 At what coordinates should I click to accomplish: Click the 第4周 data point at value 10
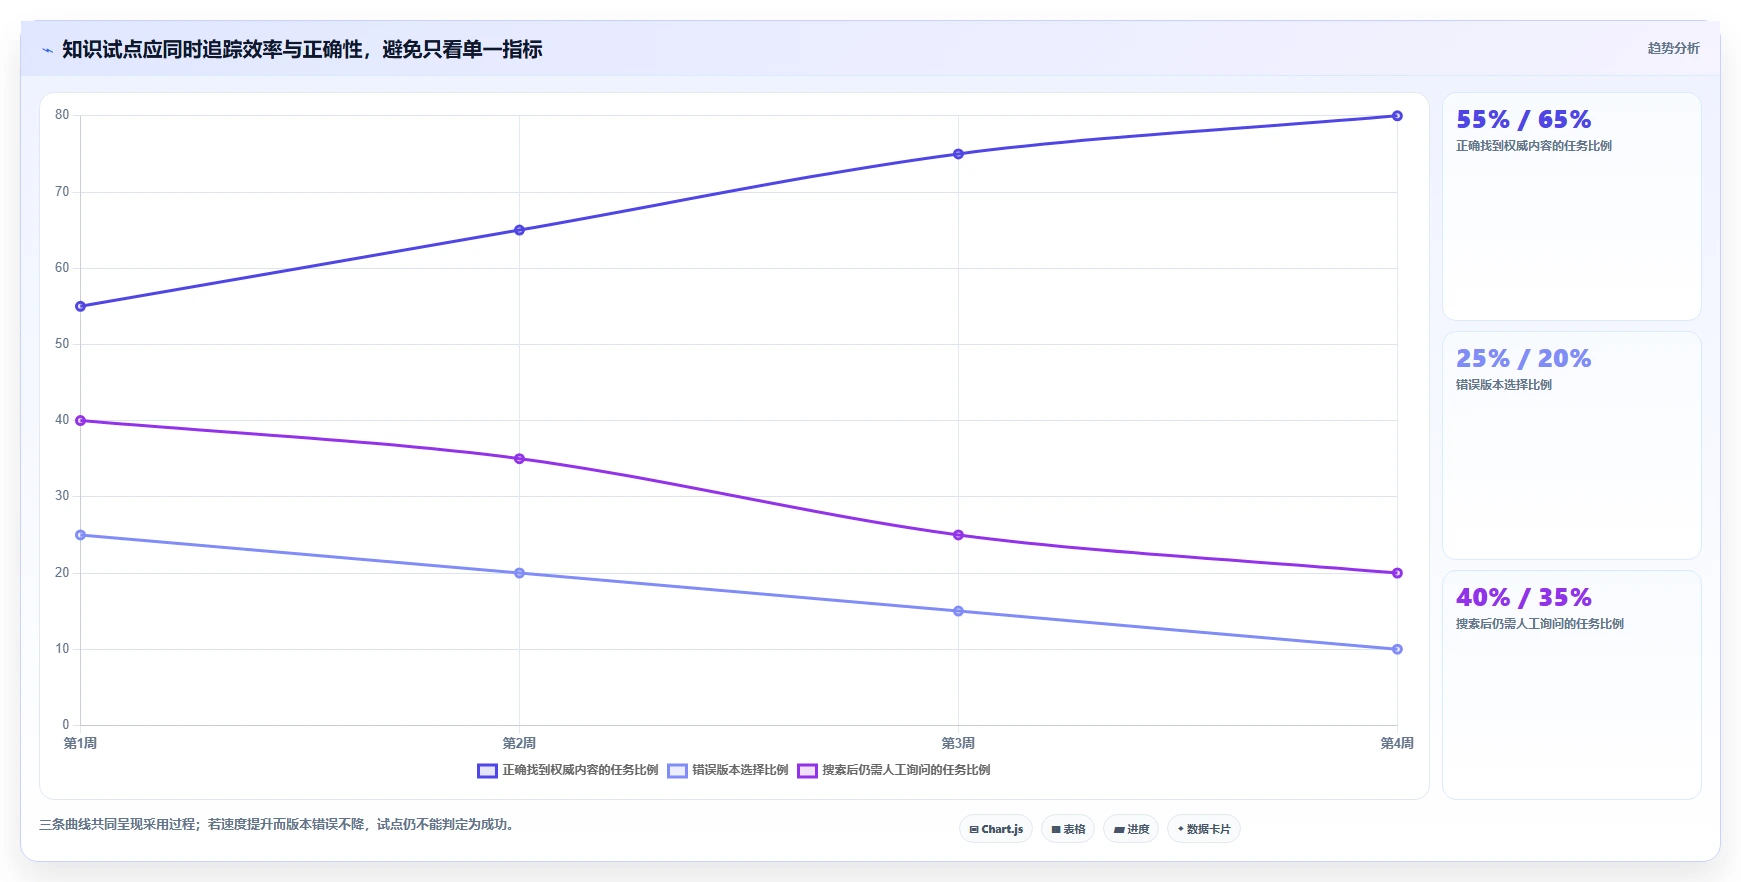(x=1397, y=649)
